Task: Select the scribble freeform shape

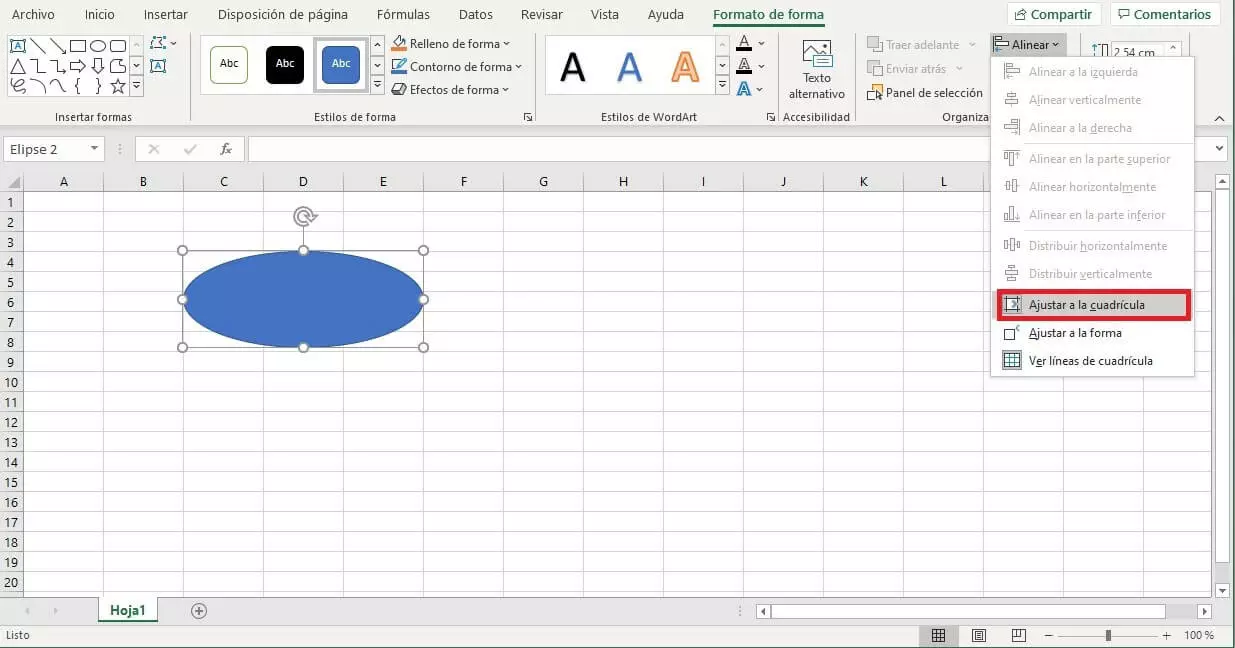Action: [18, 86]
